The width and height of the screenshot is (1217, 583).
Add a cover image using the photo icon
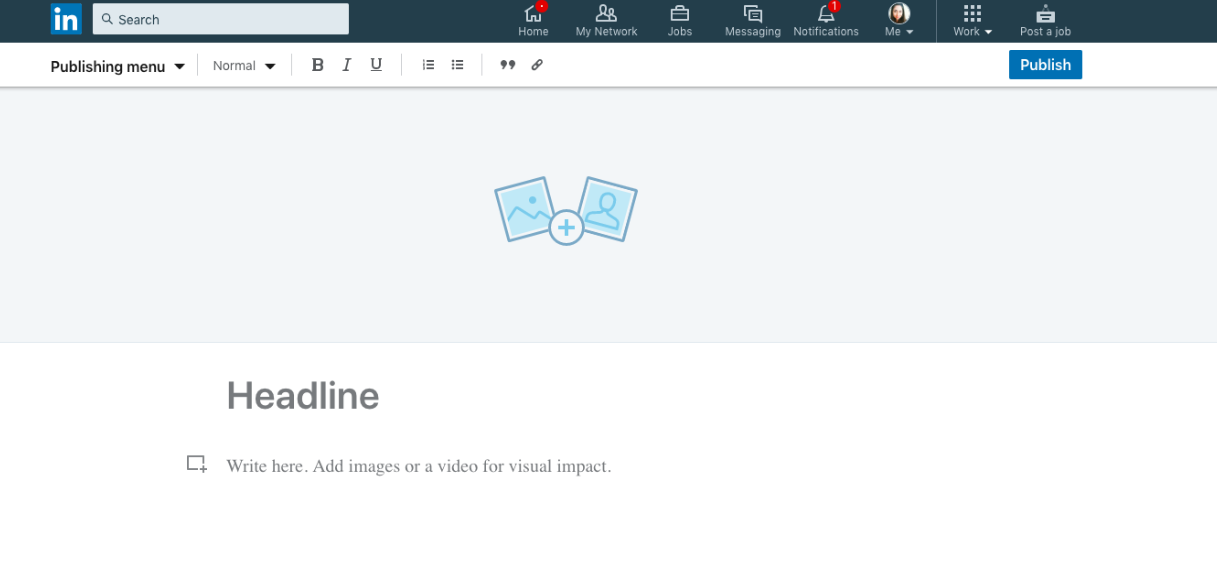click(x=566, y=210)
